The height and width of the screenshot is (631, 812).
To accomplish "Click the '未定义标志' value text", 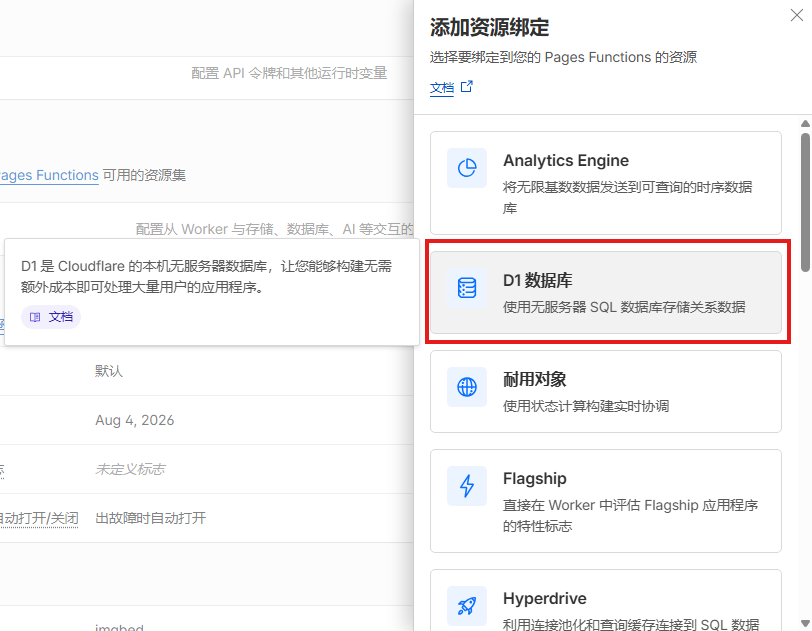I will coord(130,469).
